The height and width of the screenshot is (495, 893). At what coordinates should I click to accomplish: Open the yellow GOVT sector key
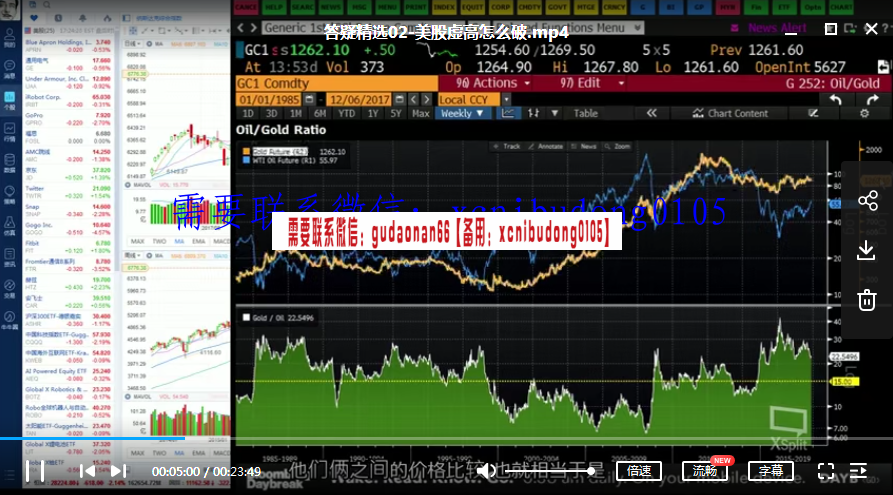[x=557, y=7]
